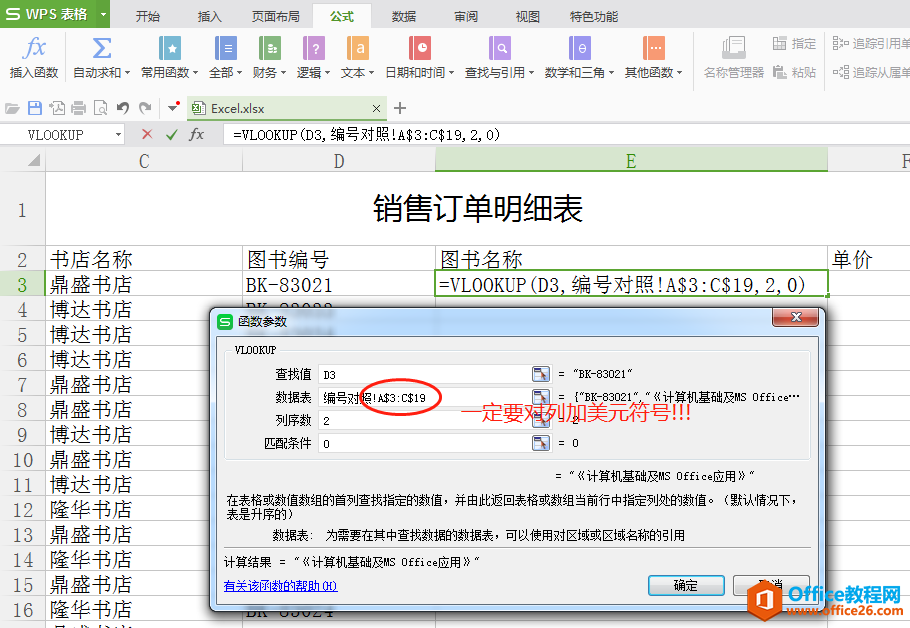Click the 匹配条件 input field containing 0
The width and height of the screenshot is (910, 628).
[x=425, y=444]
